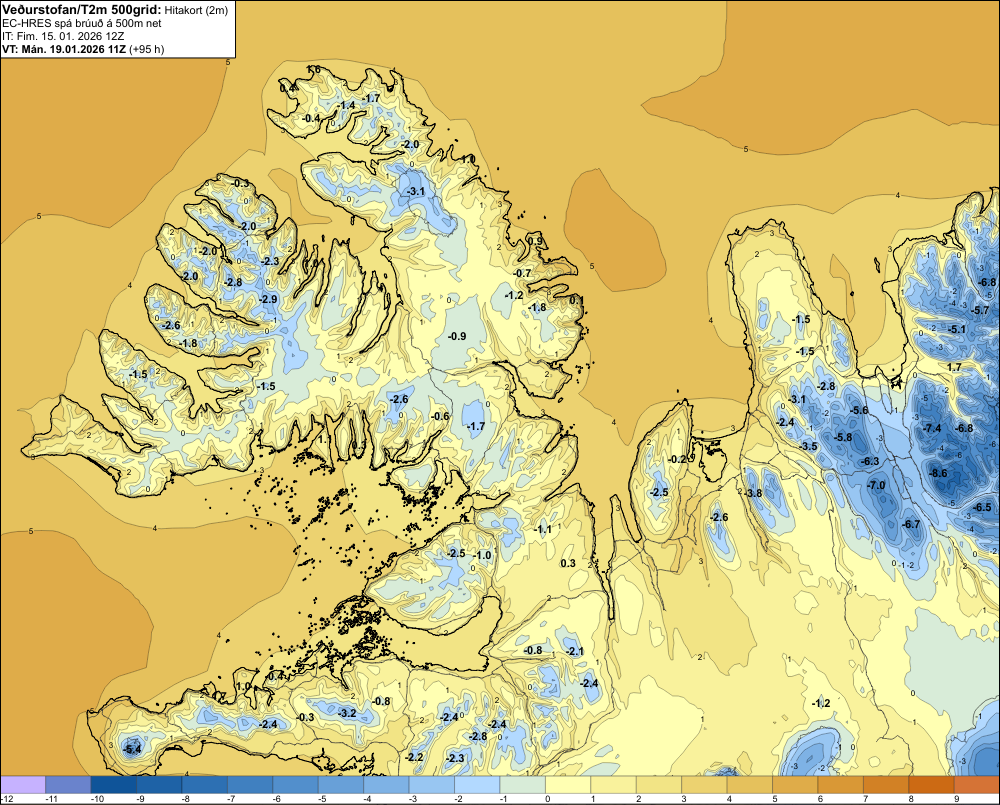Image resolution: width=1000 pixels, height=805 pixels.
Task: Click the title 'Veðurstofan/T2m 500grid:'
Action: point(82,10)
